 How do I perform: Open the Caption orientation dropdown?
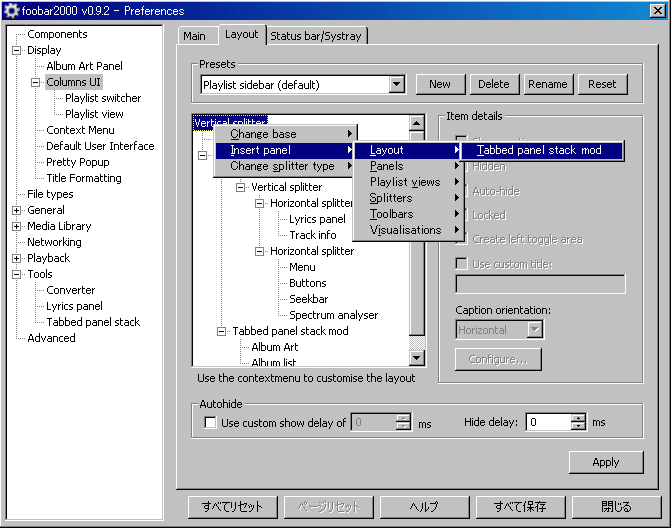[534, 329]
